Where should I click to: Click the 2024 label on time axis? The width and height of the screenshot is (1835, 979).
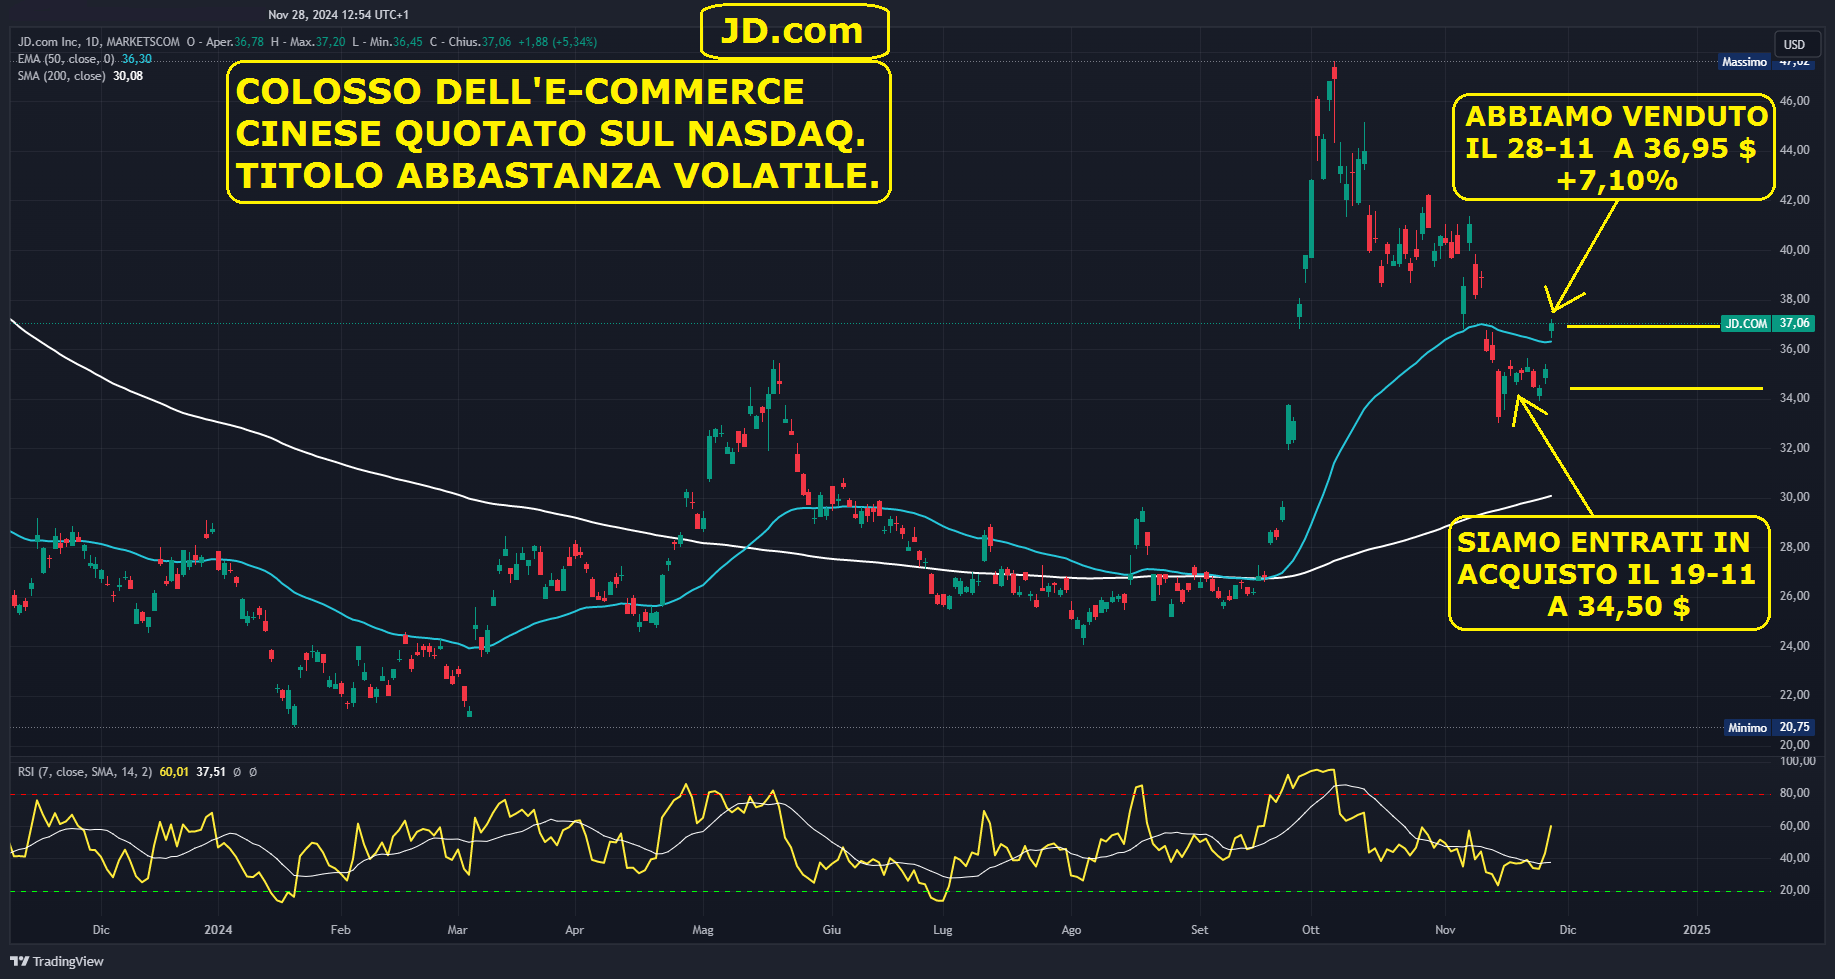[x=218, y=930]
